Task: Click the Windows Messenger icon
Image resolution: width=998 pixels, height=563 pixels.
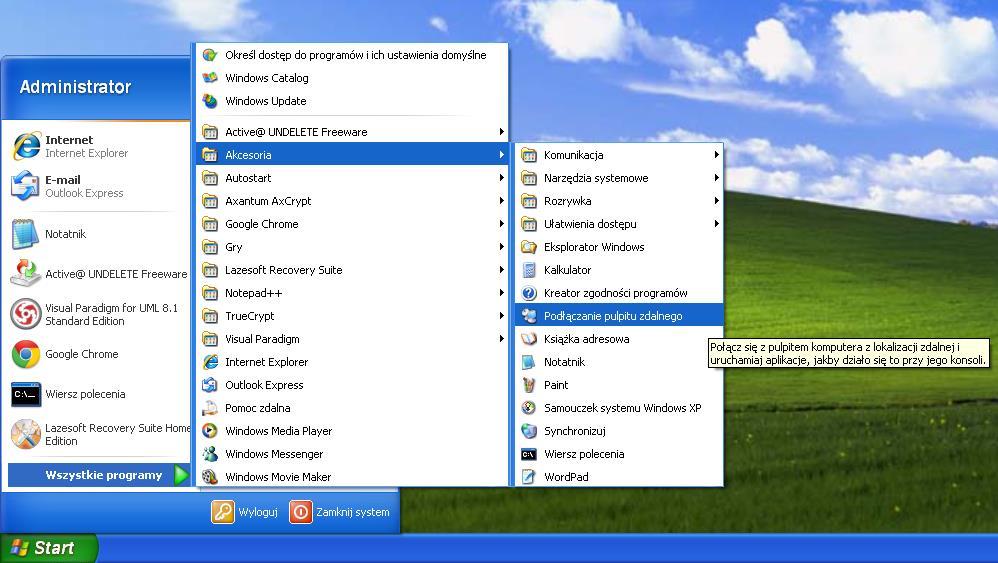Action: (210, 454)
